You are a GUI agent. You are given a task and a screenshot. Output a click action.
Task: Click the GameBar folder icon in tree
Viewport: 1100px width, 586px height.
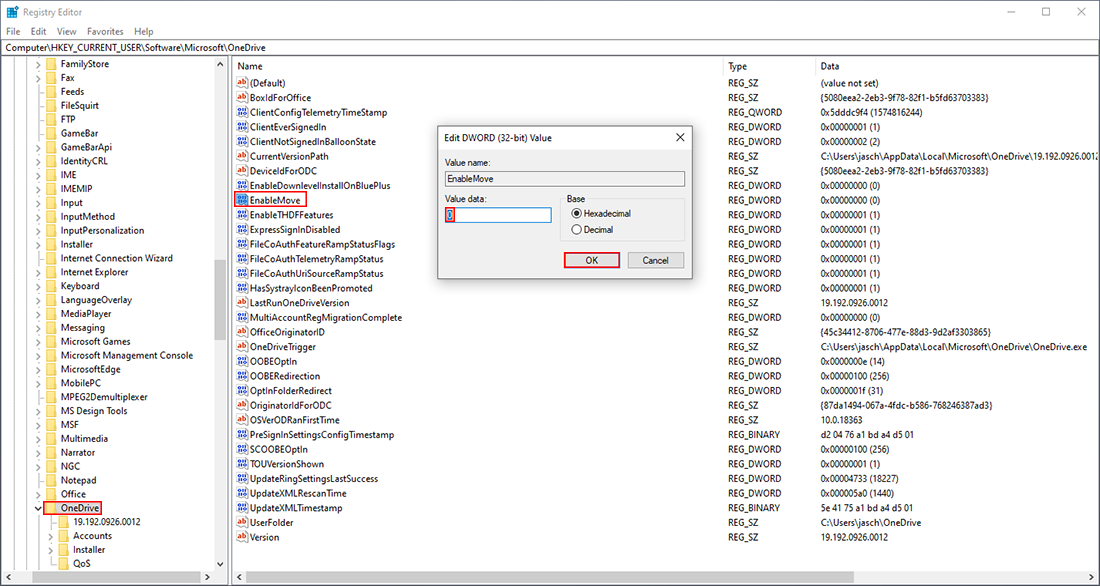51,133
